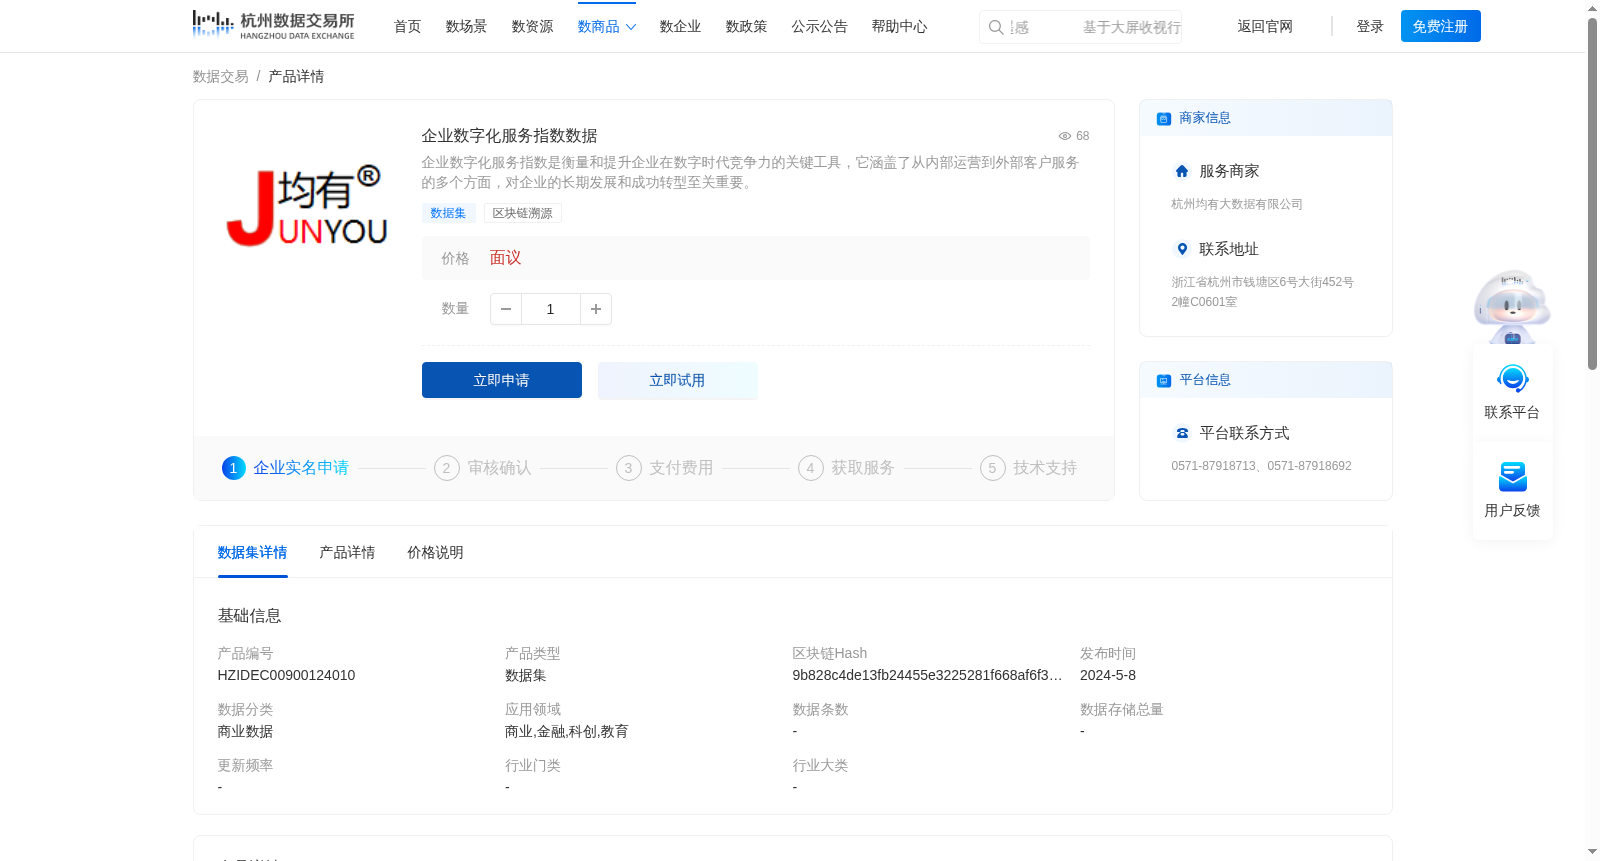Click step 4 获取服务 circle
Viewport: 1600px width, 861px height.
[811, 468]
